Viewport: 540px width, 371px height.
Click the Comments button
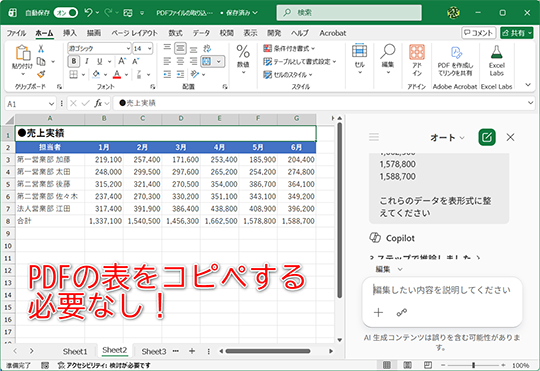click(x=478, y=33)
